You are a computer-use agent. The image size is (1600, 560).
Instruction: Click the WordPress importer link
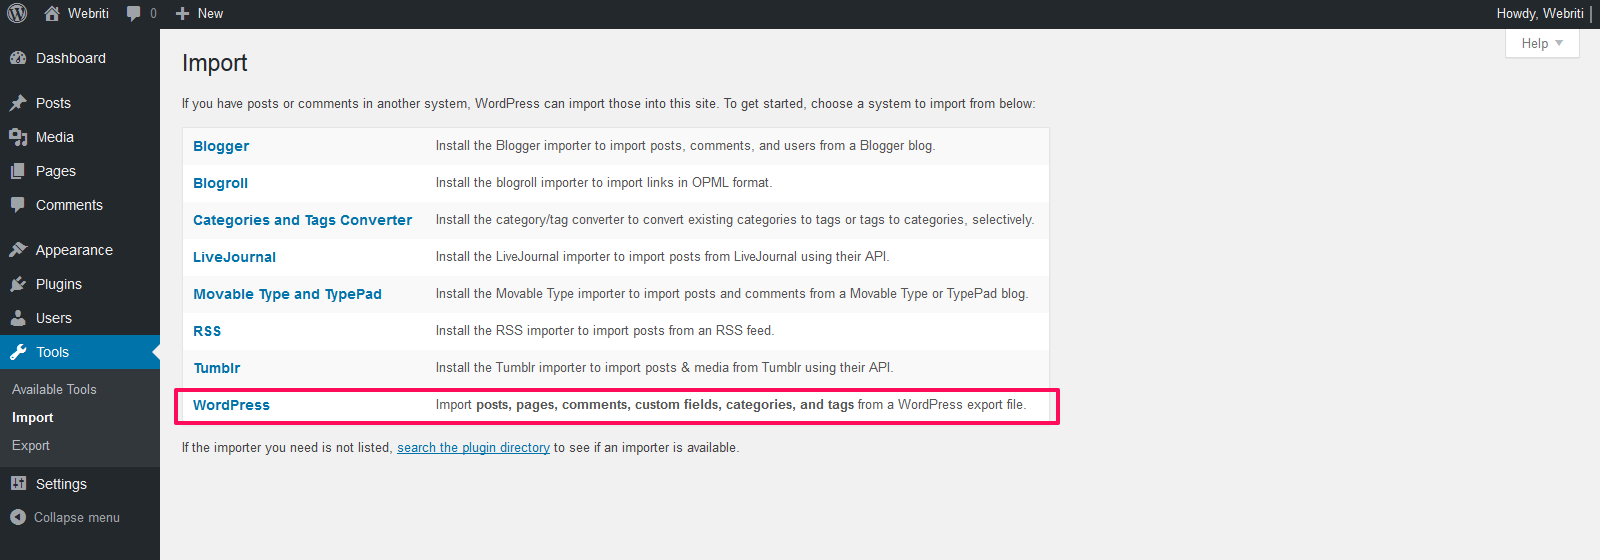[231, 405]
